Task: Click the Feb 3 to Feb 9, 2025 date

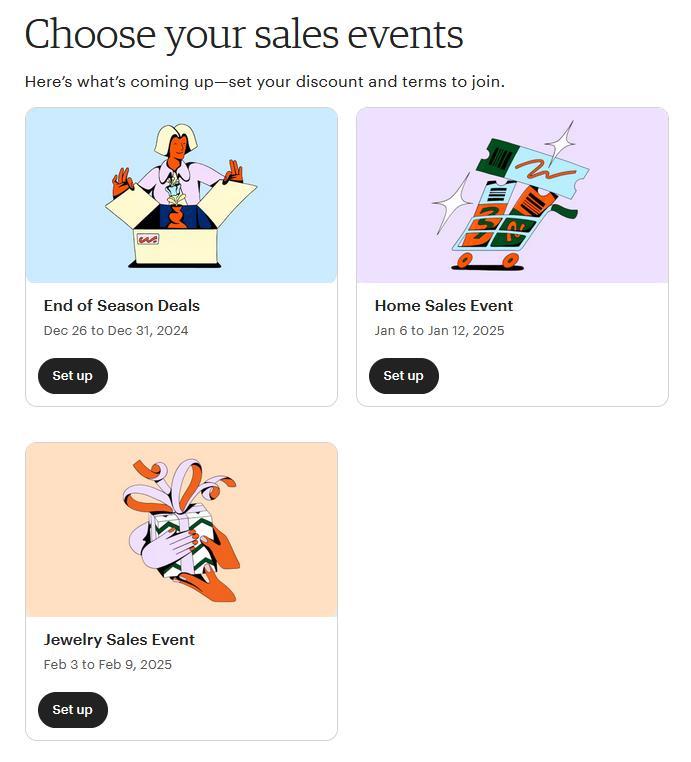Action: point(108,665)
